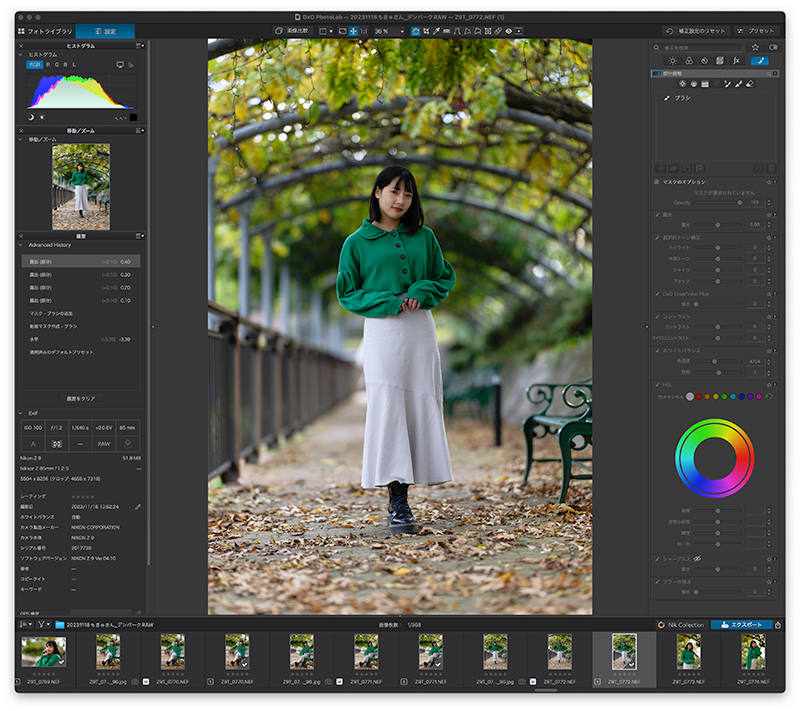The image size is (800, 711).
Task: Collapse the Move/Zoom section chevron
Action: pos(21,139)
